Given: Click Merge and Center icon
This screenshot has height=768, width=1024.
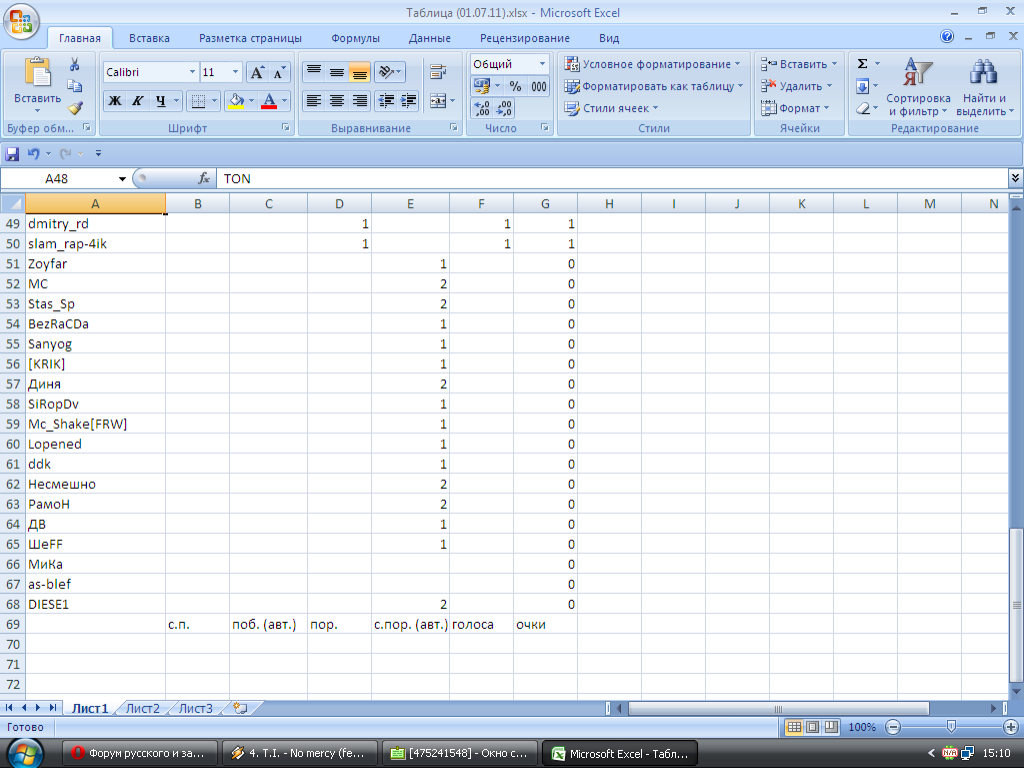Looking at the screenshot, I should point(438,101).
